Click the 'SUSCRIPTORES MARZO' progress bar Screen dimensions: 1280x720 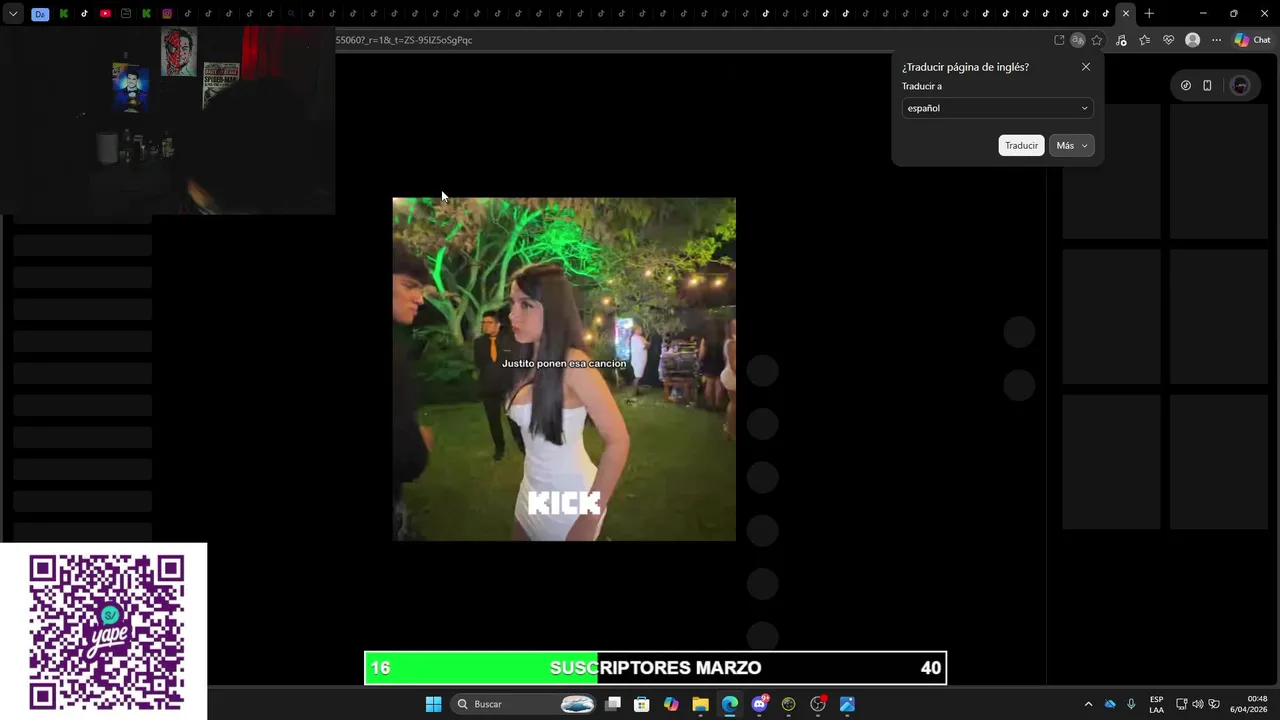pyautogui.click(x=655, y=668)
